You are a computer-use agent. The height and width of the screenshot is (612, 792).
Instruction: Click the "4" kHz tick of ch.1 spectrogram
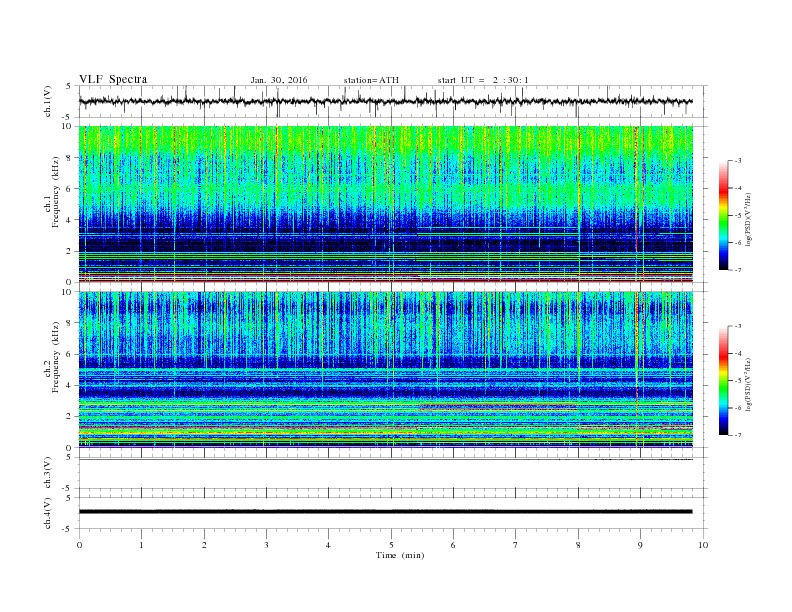(x=70, y=220)
